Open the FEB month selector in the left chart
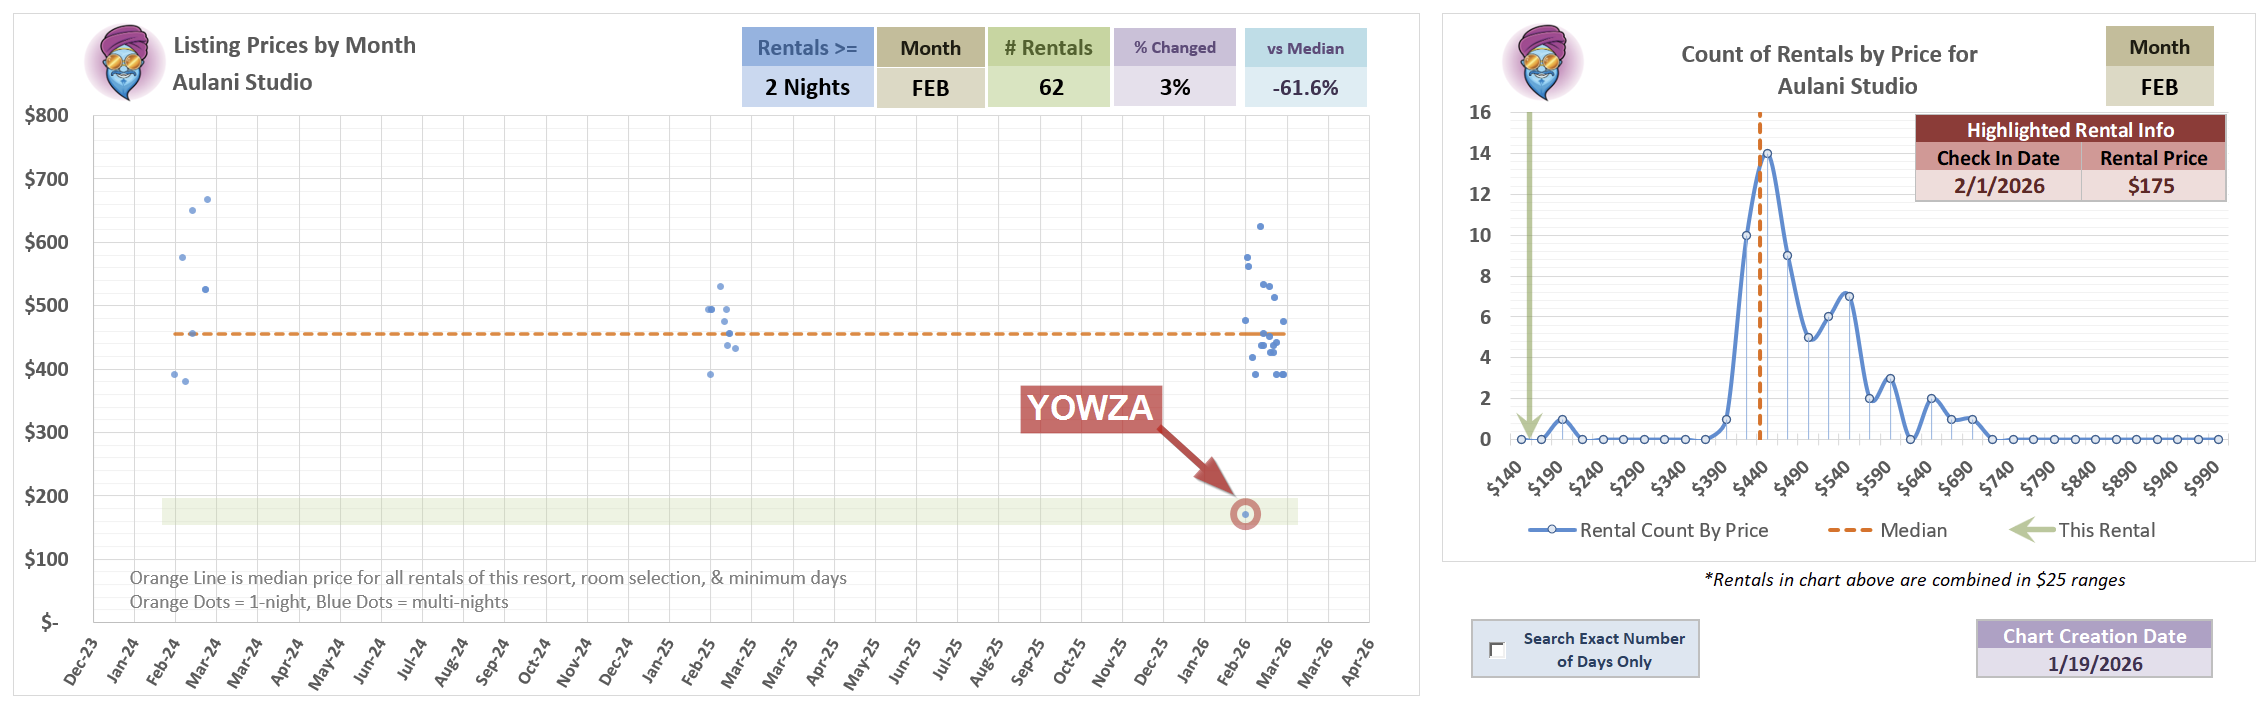This screenshot has width=2265, height=705. 930,87
